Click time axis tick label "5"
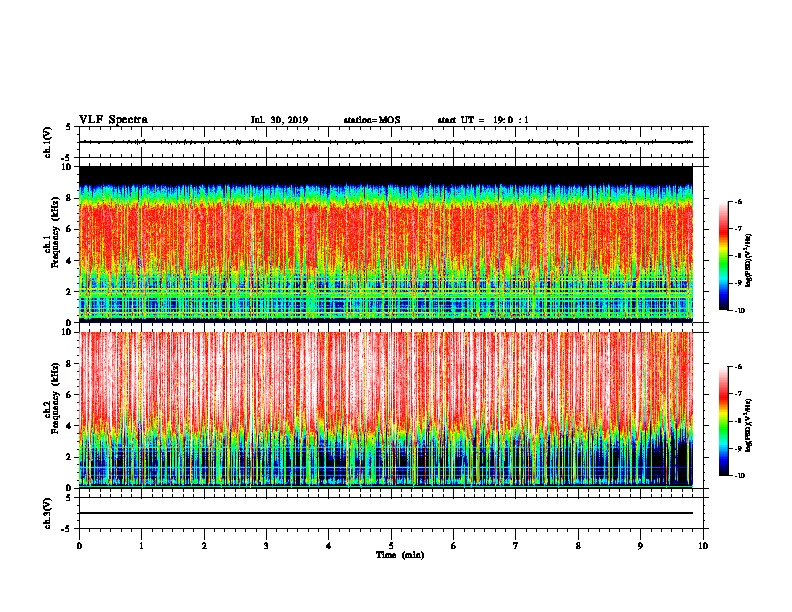This screenshot has width=792, height=612. pyautogui.click(x=391, y=546)
